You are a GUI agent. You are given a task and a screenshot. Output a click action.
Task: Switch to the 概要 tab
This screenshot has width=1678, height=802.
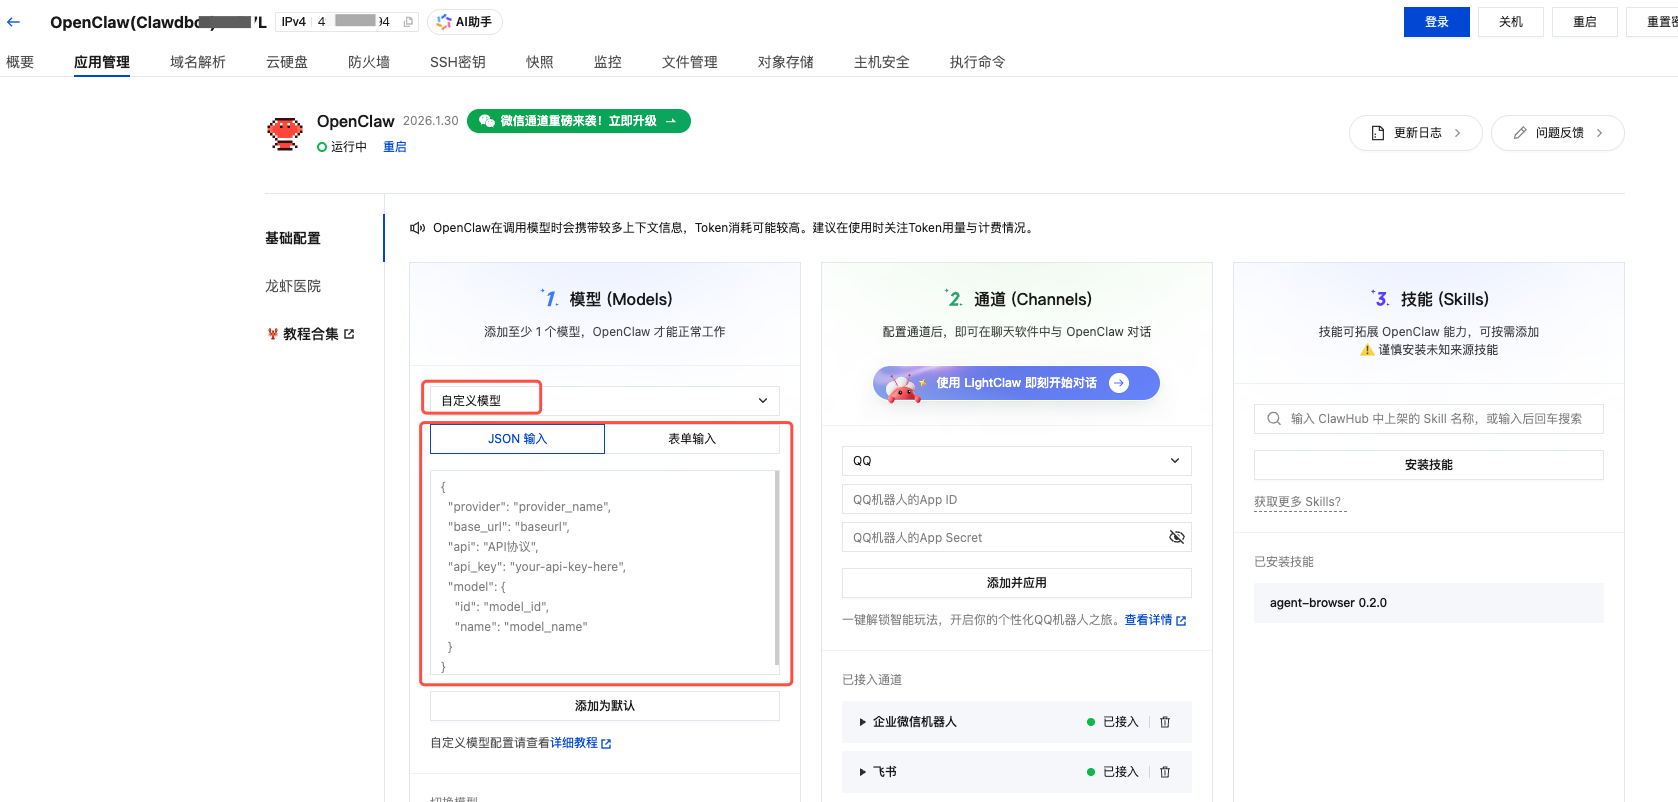point(20,62)
